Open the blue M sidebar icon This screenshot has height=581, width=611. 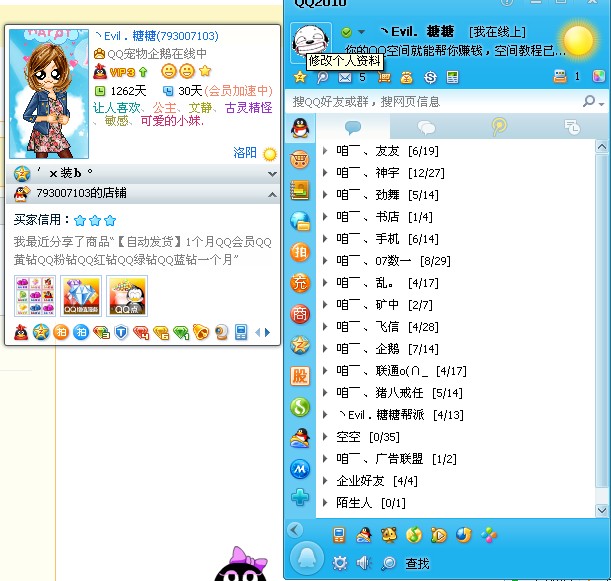pyautogui.click(x=300, y=469)
